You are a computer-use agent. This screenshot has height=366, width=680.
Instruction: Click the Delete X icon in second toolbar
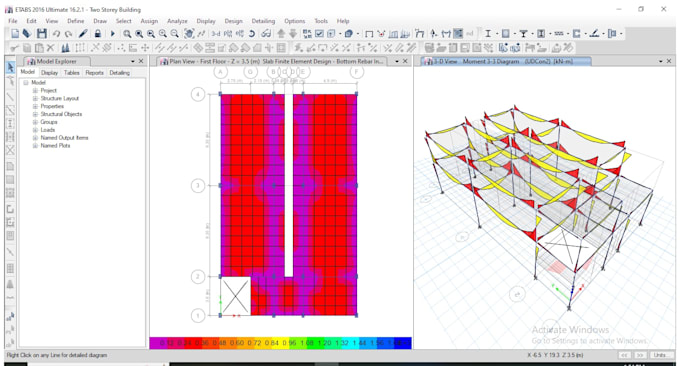(51, 48)
